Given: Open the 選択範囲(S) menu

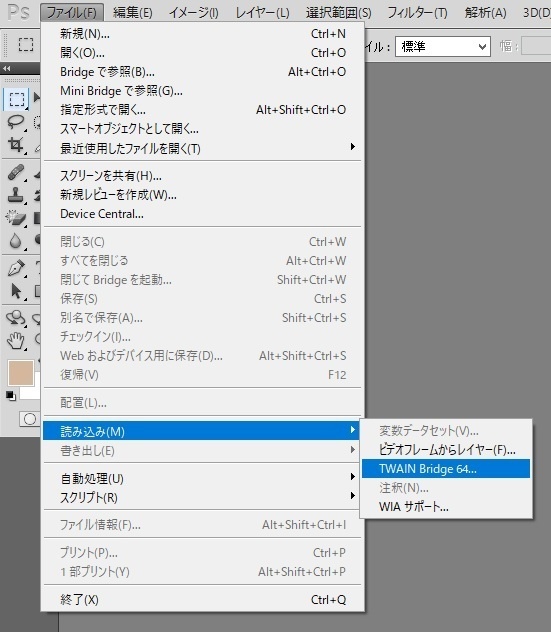Looking at the screenshot, I should click(x=339, y=13).
